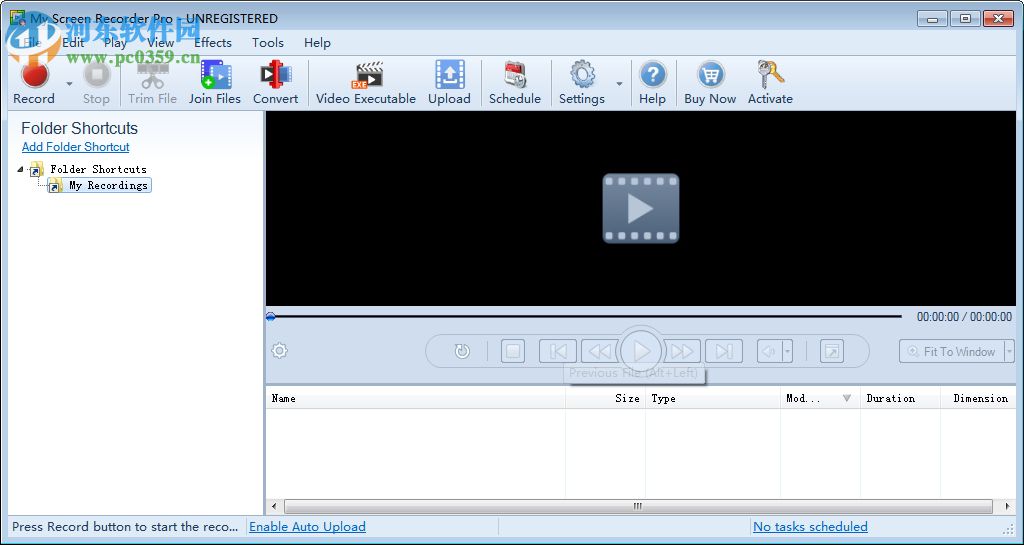Open the Effects menu
This screenshot has width=1024, height=545.
coord(213,42)
